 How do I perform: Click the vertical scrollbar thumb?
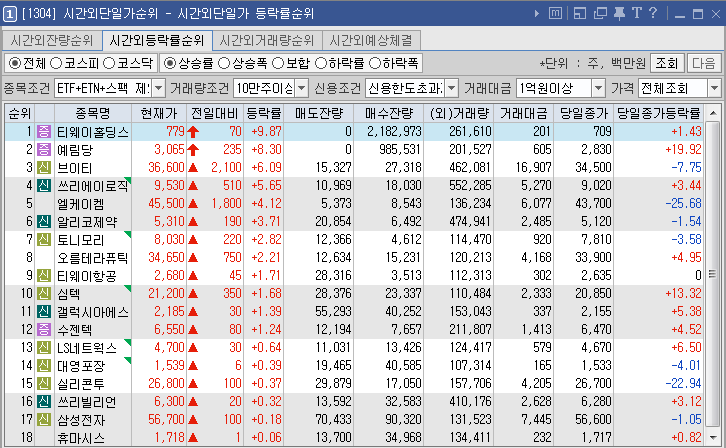(713, 275)
